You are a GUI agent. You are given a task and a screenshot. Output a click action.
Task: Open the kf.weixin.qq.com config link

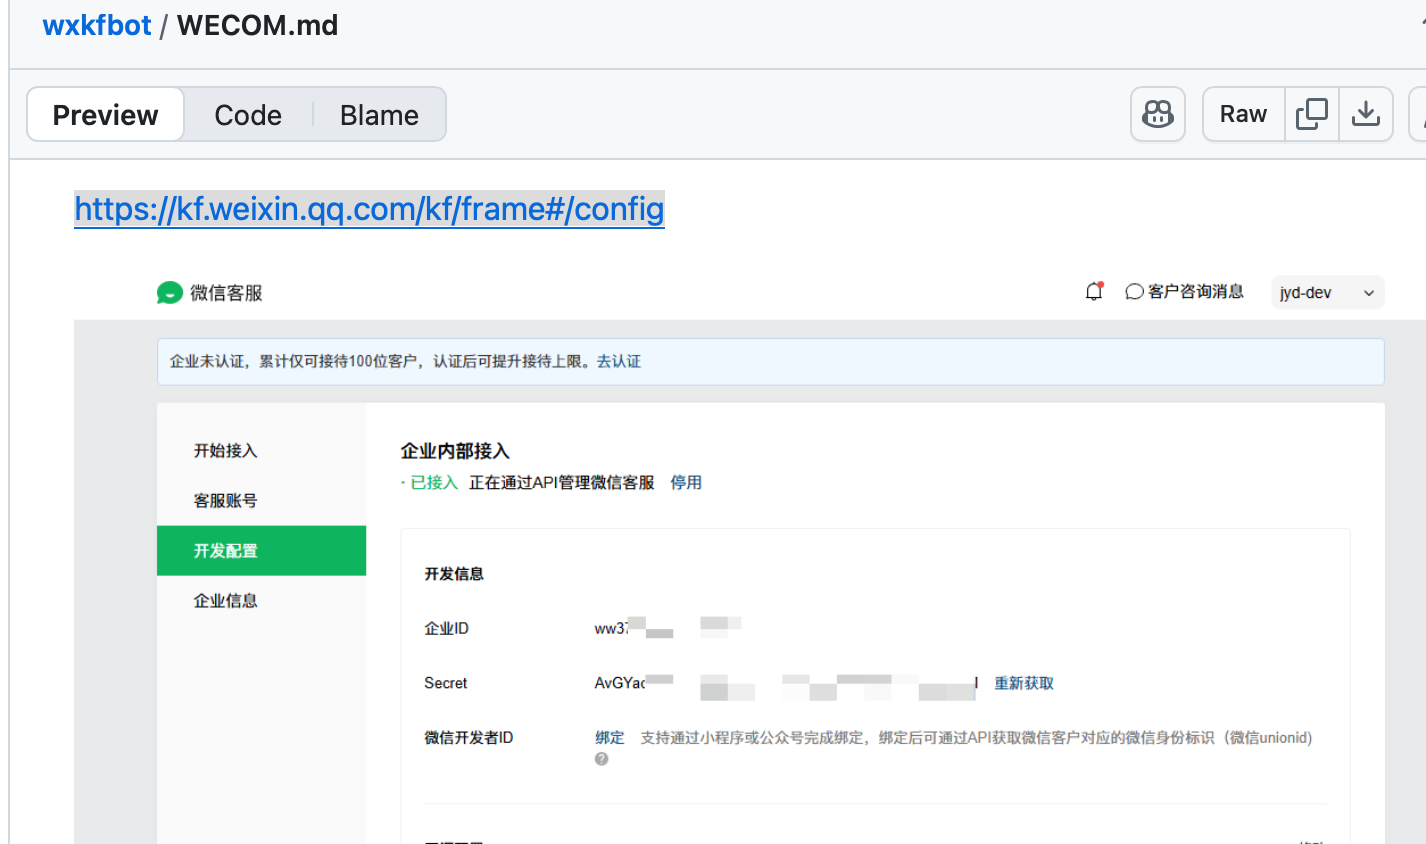(369, 209)
